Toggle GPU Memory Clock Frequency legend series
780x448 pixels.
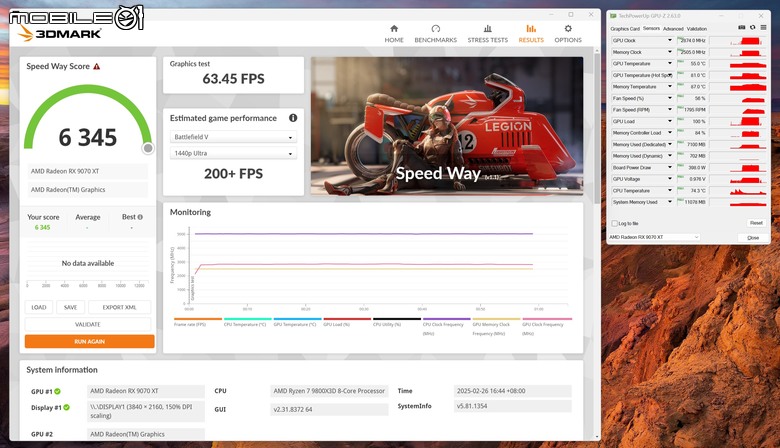[x=496, y=326]
